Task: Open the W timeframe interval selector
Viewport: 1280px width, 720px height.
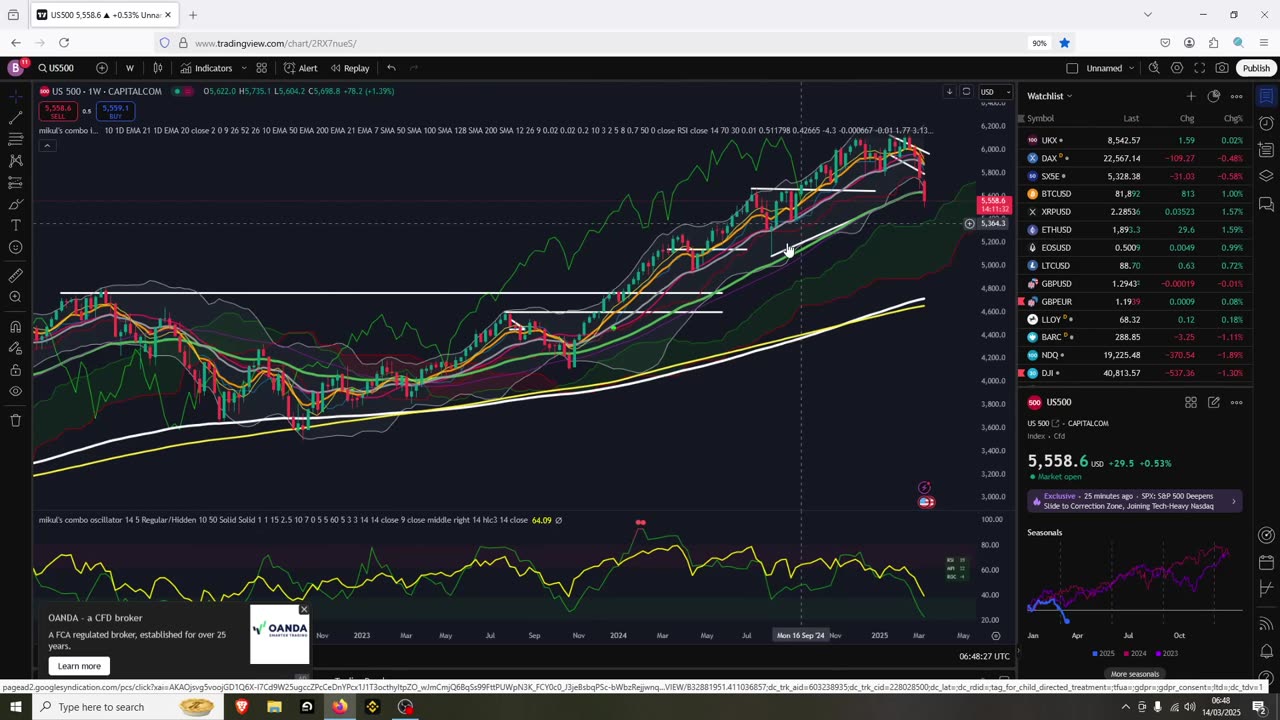Action: (x=129, y=68)
